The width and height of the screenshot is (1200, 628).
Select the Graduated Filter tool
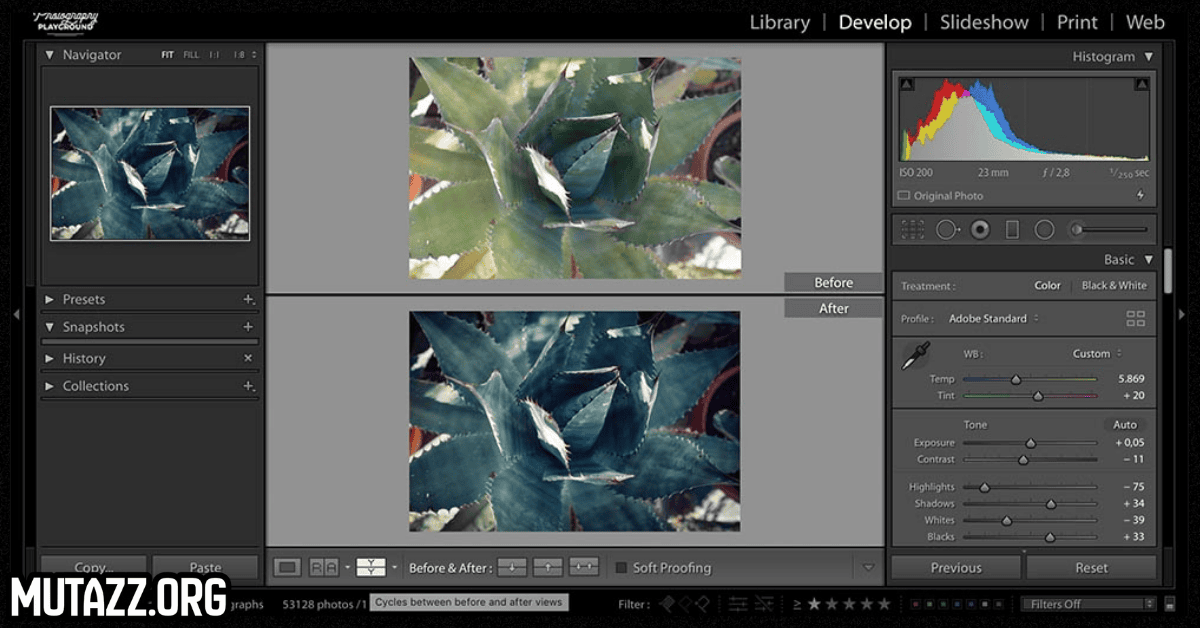pos(1012,230)
